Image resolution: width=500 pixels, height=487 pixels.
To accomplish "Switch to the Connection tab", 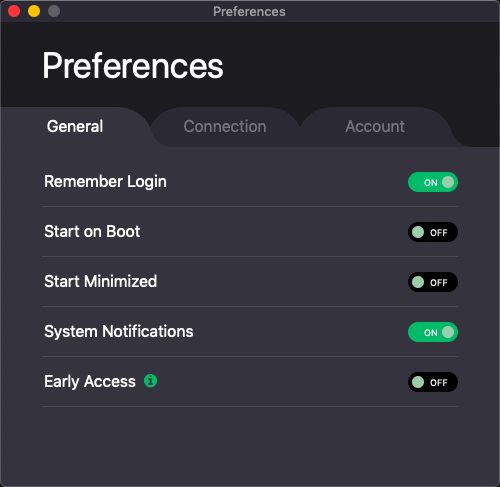I will tap(225, 127).
